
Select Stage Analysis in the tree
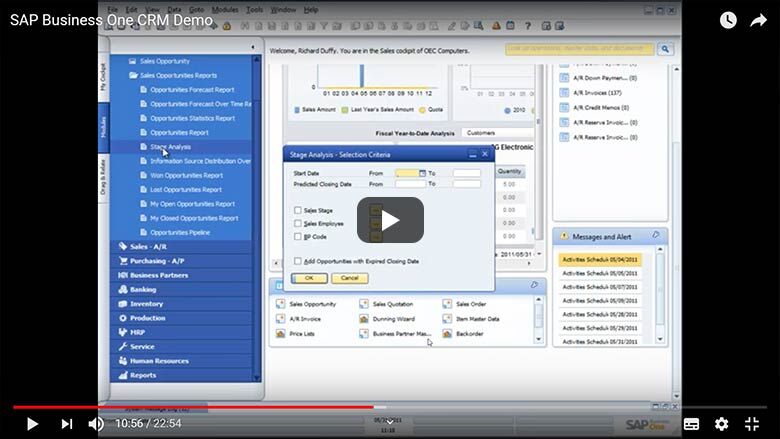(171, 147)
